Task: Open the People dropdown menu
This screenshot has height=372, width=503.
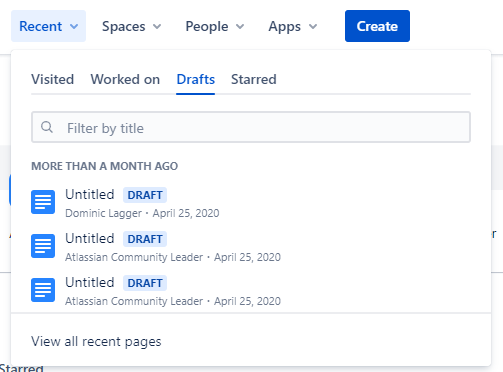Action: (x=215, y=26)
